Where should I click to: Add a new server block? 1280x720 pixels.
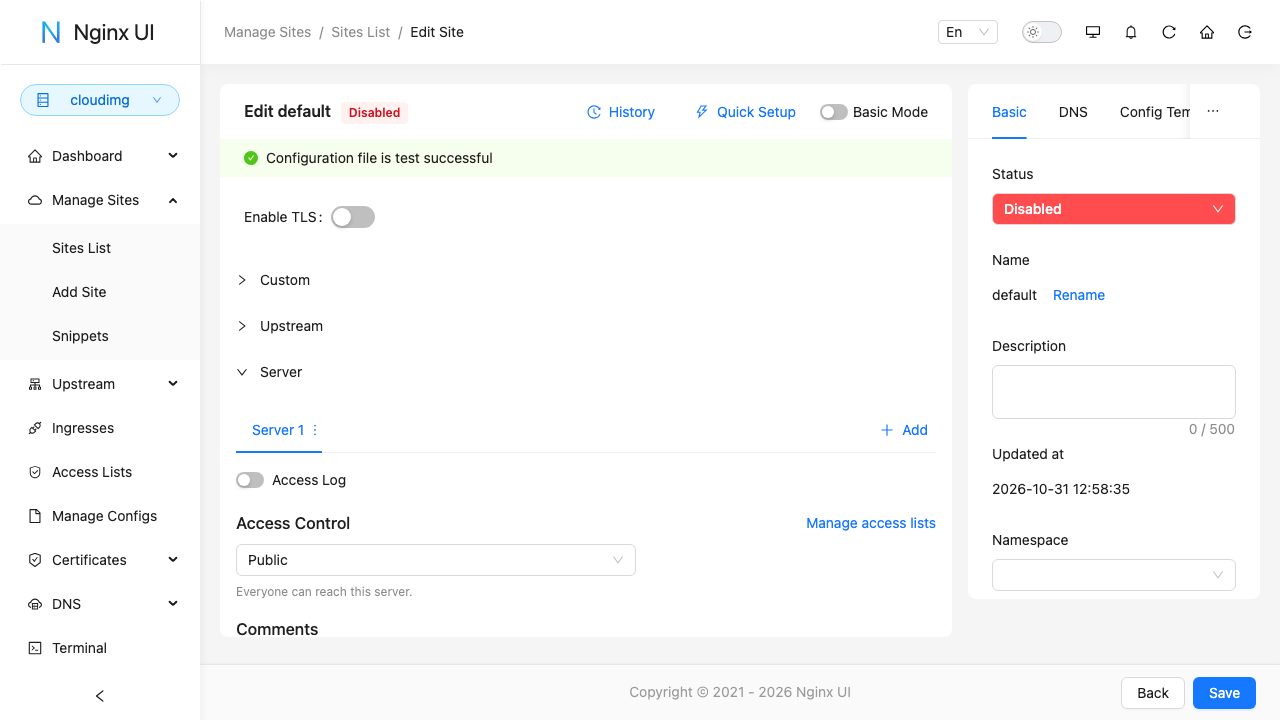(x=904, y=430)
